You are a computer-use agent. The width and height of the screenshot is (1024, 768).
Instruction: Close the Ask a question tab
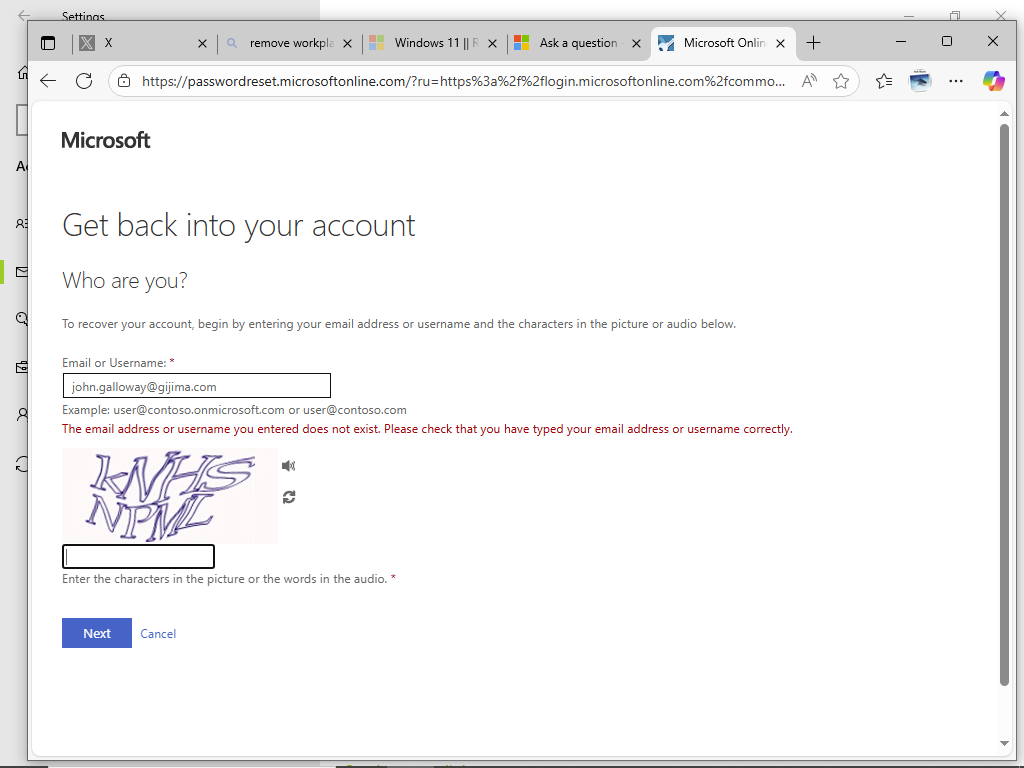coord(636,44)
